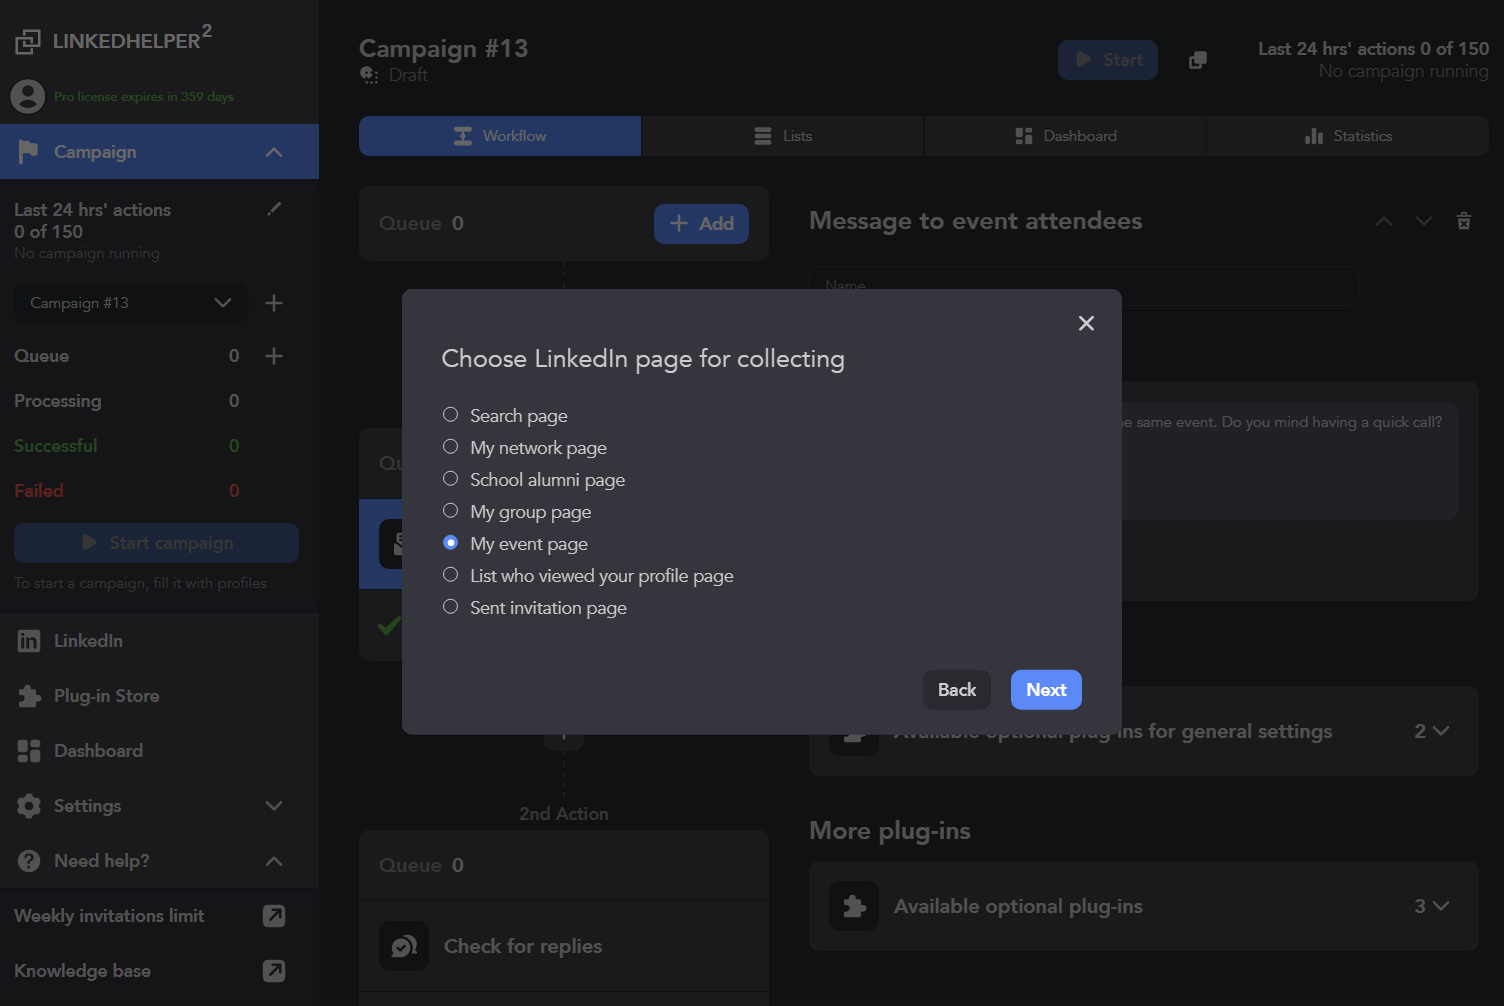Expand Available optional plug-ins chevron
1504x1006 pixels.
pyautogui.click(x=1440, y=906)
